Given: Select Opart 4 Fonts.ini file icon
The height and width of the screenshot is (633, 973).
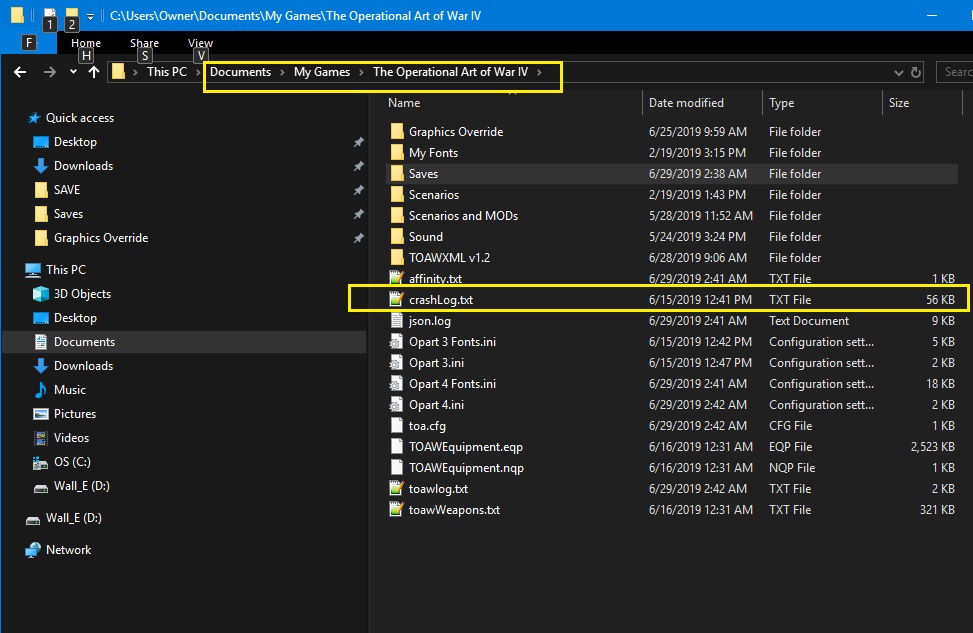Looking at the screenshot, I should [x=397, y=384].
